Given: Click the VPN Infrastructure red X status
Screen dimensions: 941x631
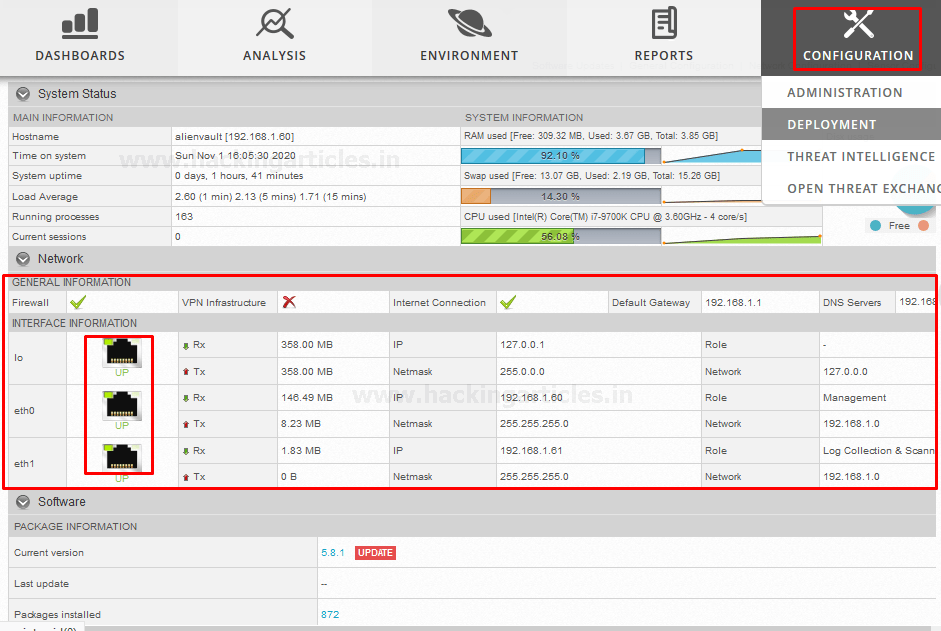Looking at the screenshot, I should [289, 302].
